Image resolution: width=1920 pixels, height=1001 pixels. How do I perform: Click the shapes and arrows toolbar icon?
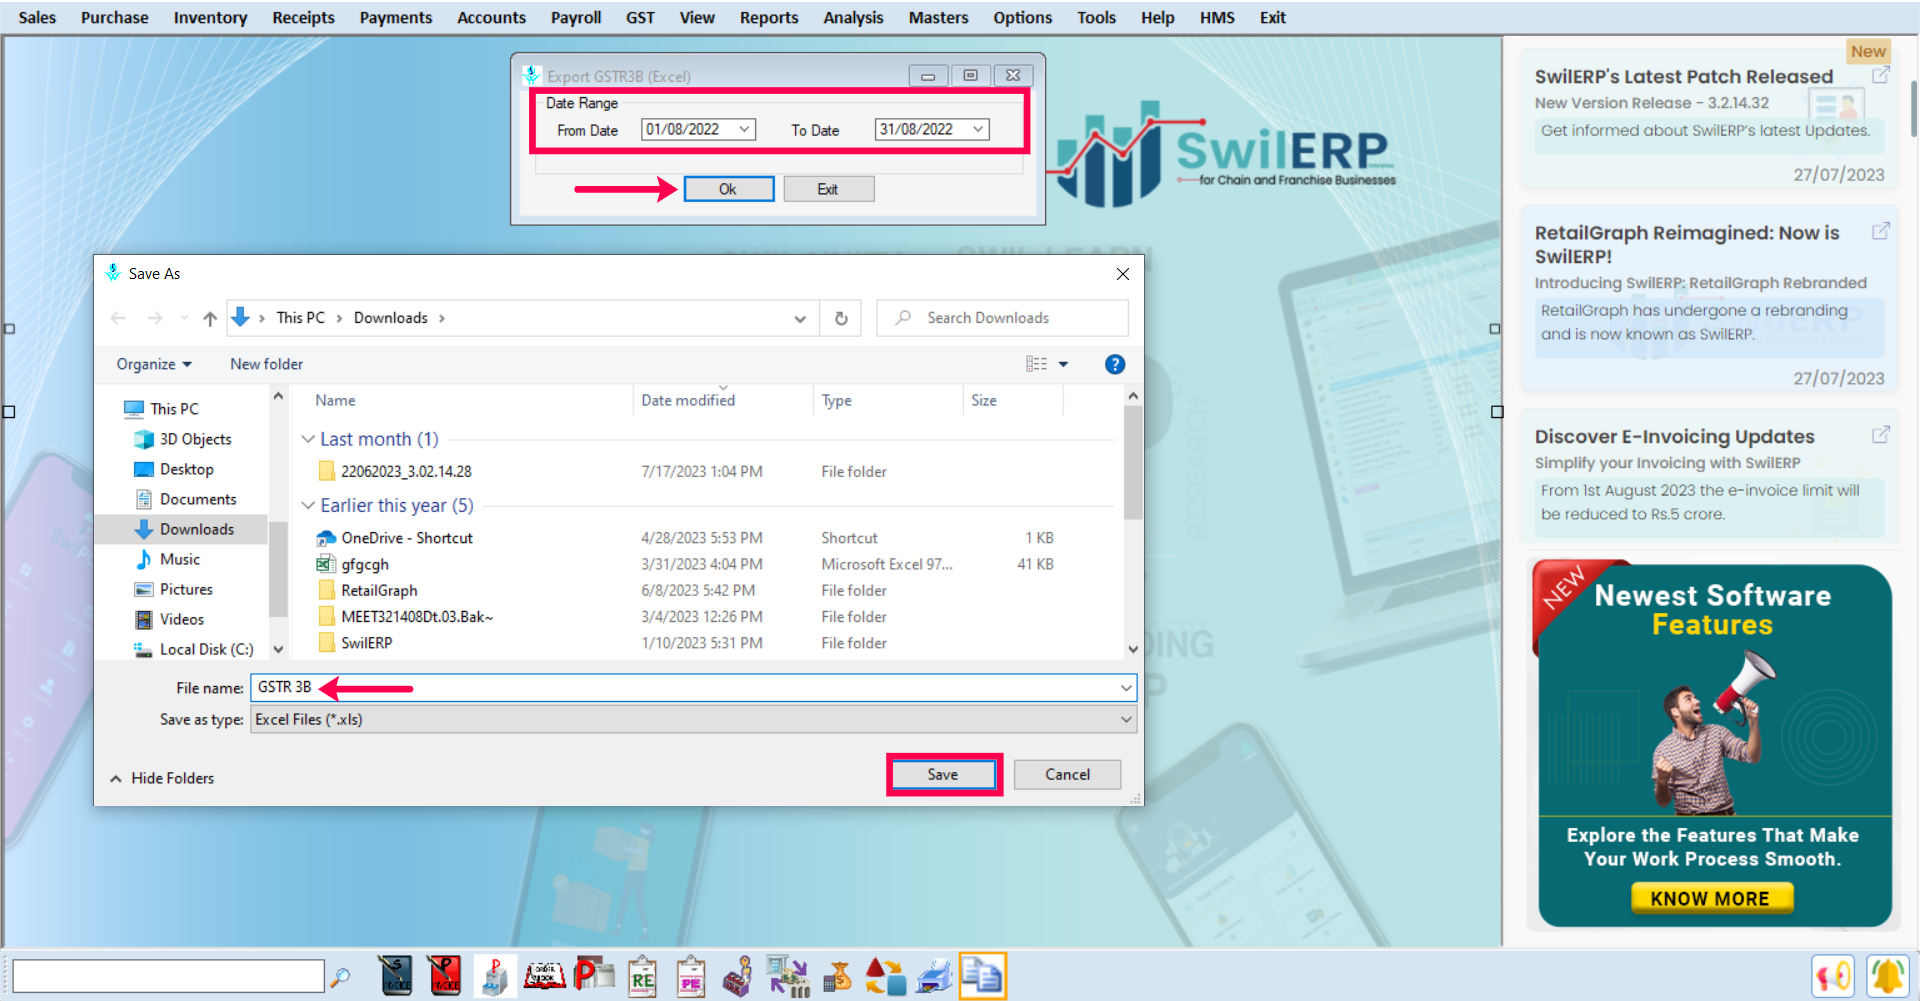tap(885, 977)
